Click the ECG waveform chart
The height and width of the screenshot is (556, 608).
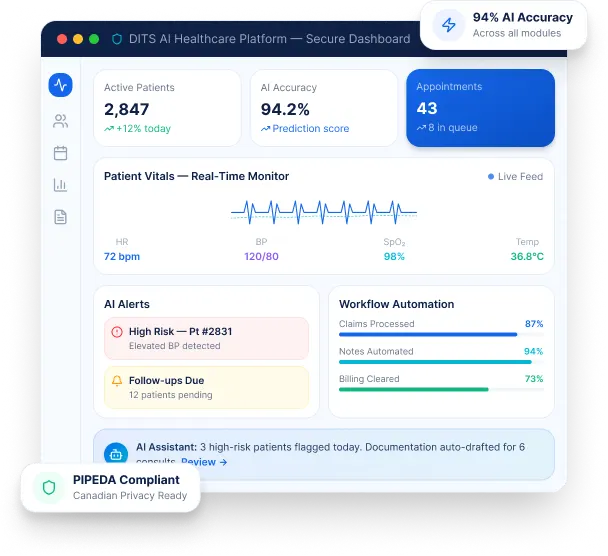click(324, 212)
